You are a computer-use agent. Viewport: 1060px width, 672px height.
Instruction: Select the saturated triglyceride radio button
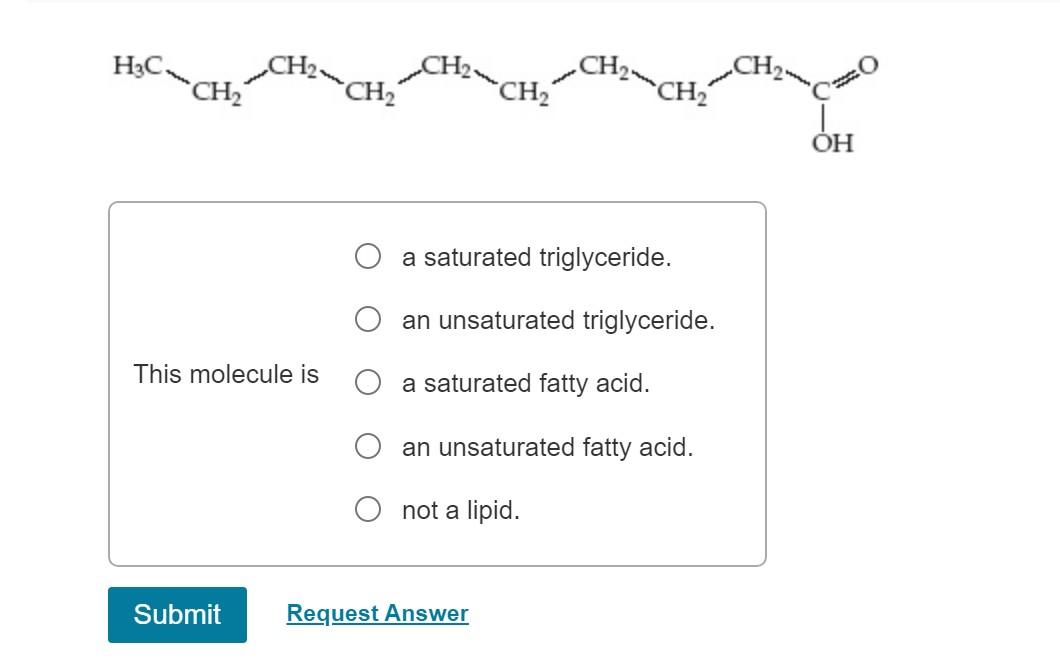click(x=367, y=255)
